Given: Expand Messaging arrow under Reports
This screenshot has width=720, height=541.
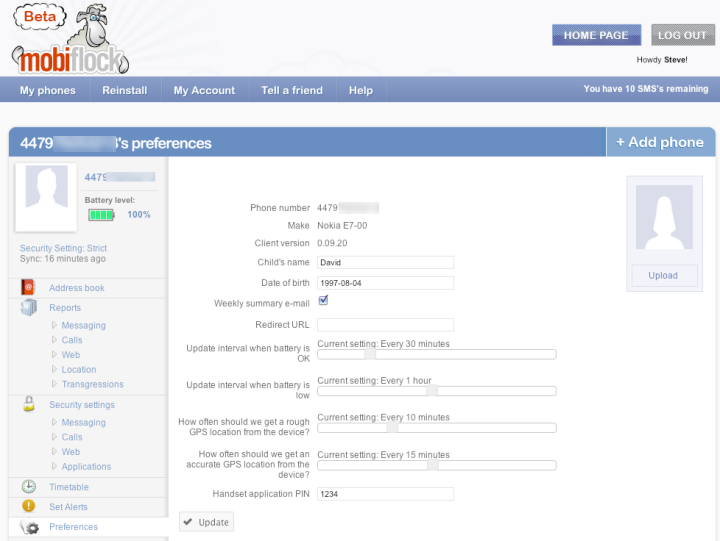Looking at the screenshot, I should 54,325.
